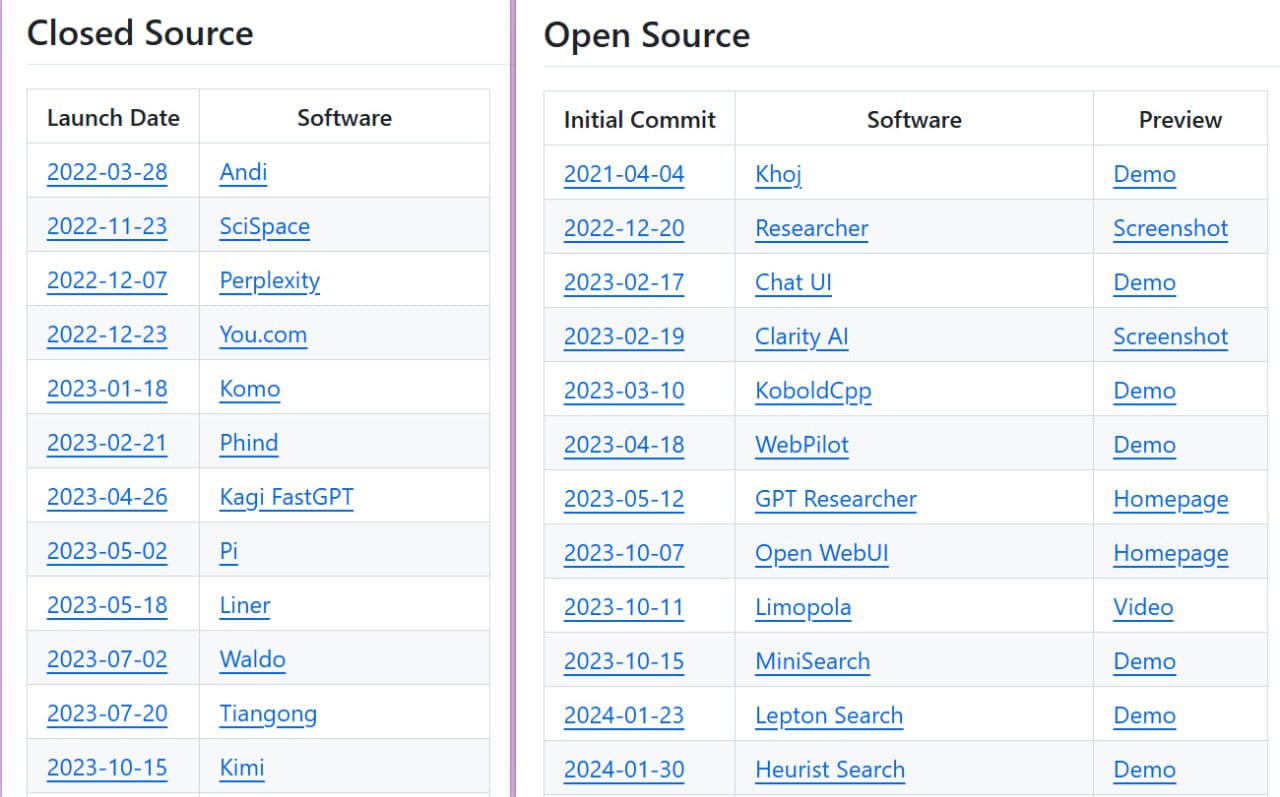
Task: Click the 2023-04-26 launch date link
Action: [x=107, y=496]
